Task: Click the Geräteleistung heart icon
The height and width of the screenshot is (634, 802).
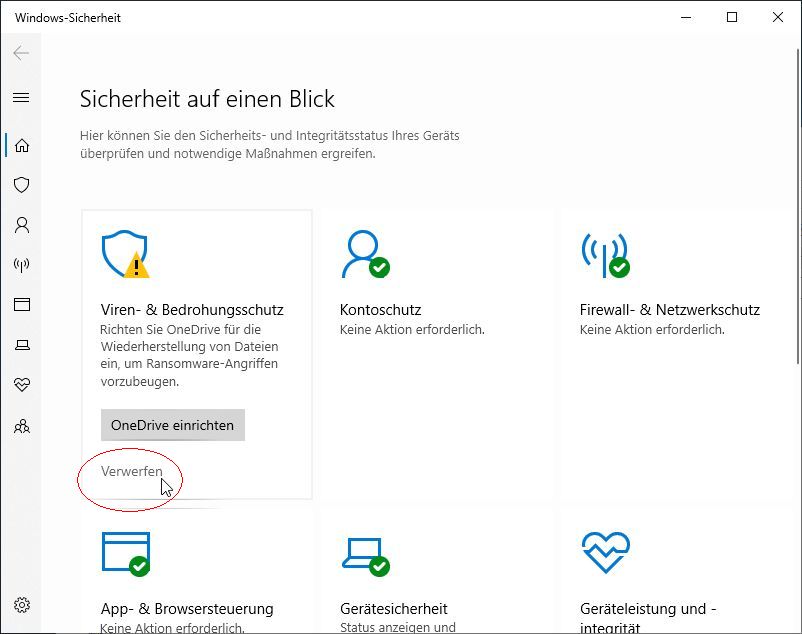Action: click(x=606, y=553)
